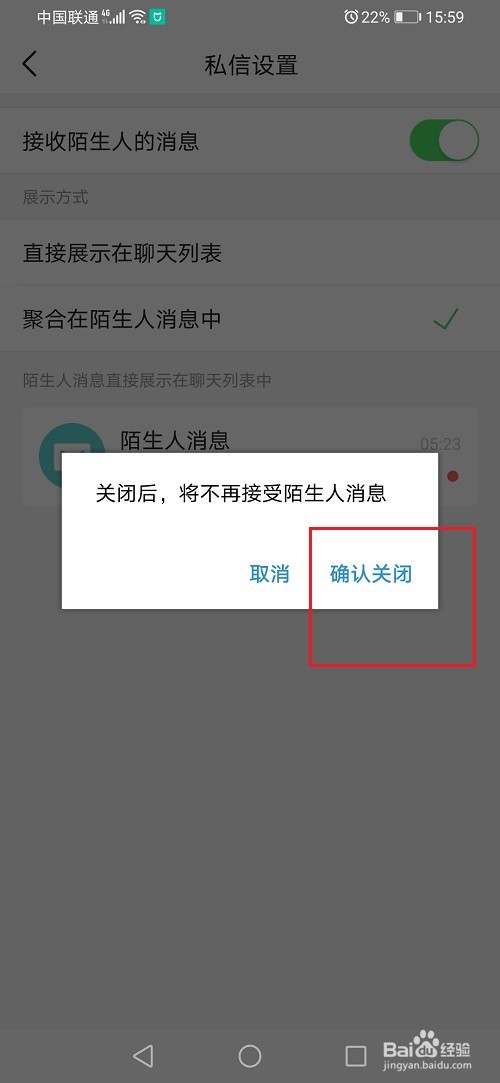Tap Android back navigation triangle
This screenshot has height=1083, width=500.
pyautogui.click(x=142, y=1055)
